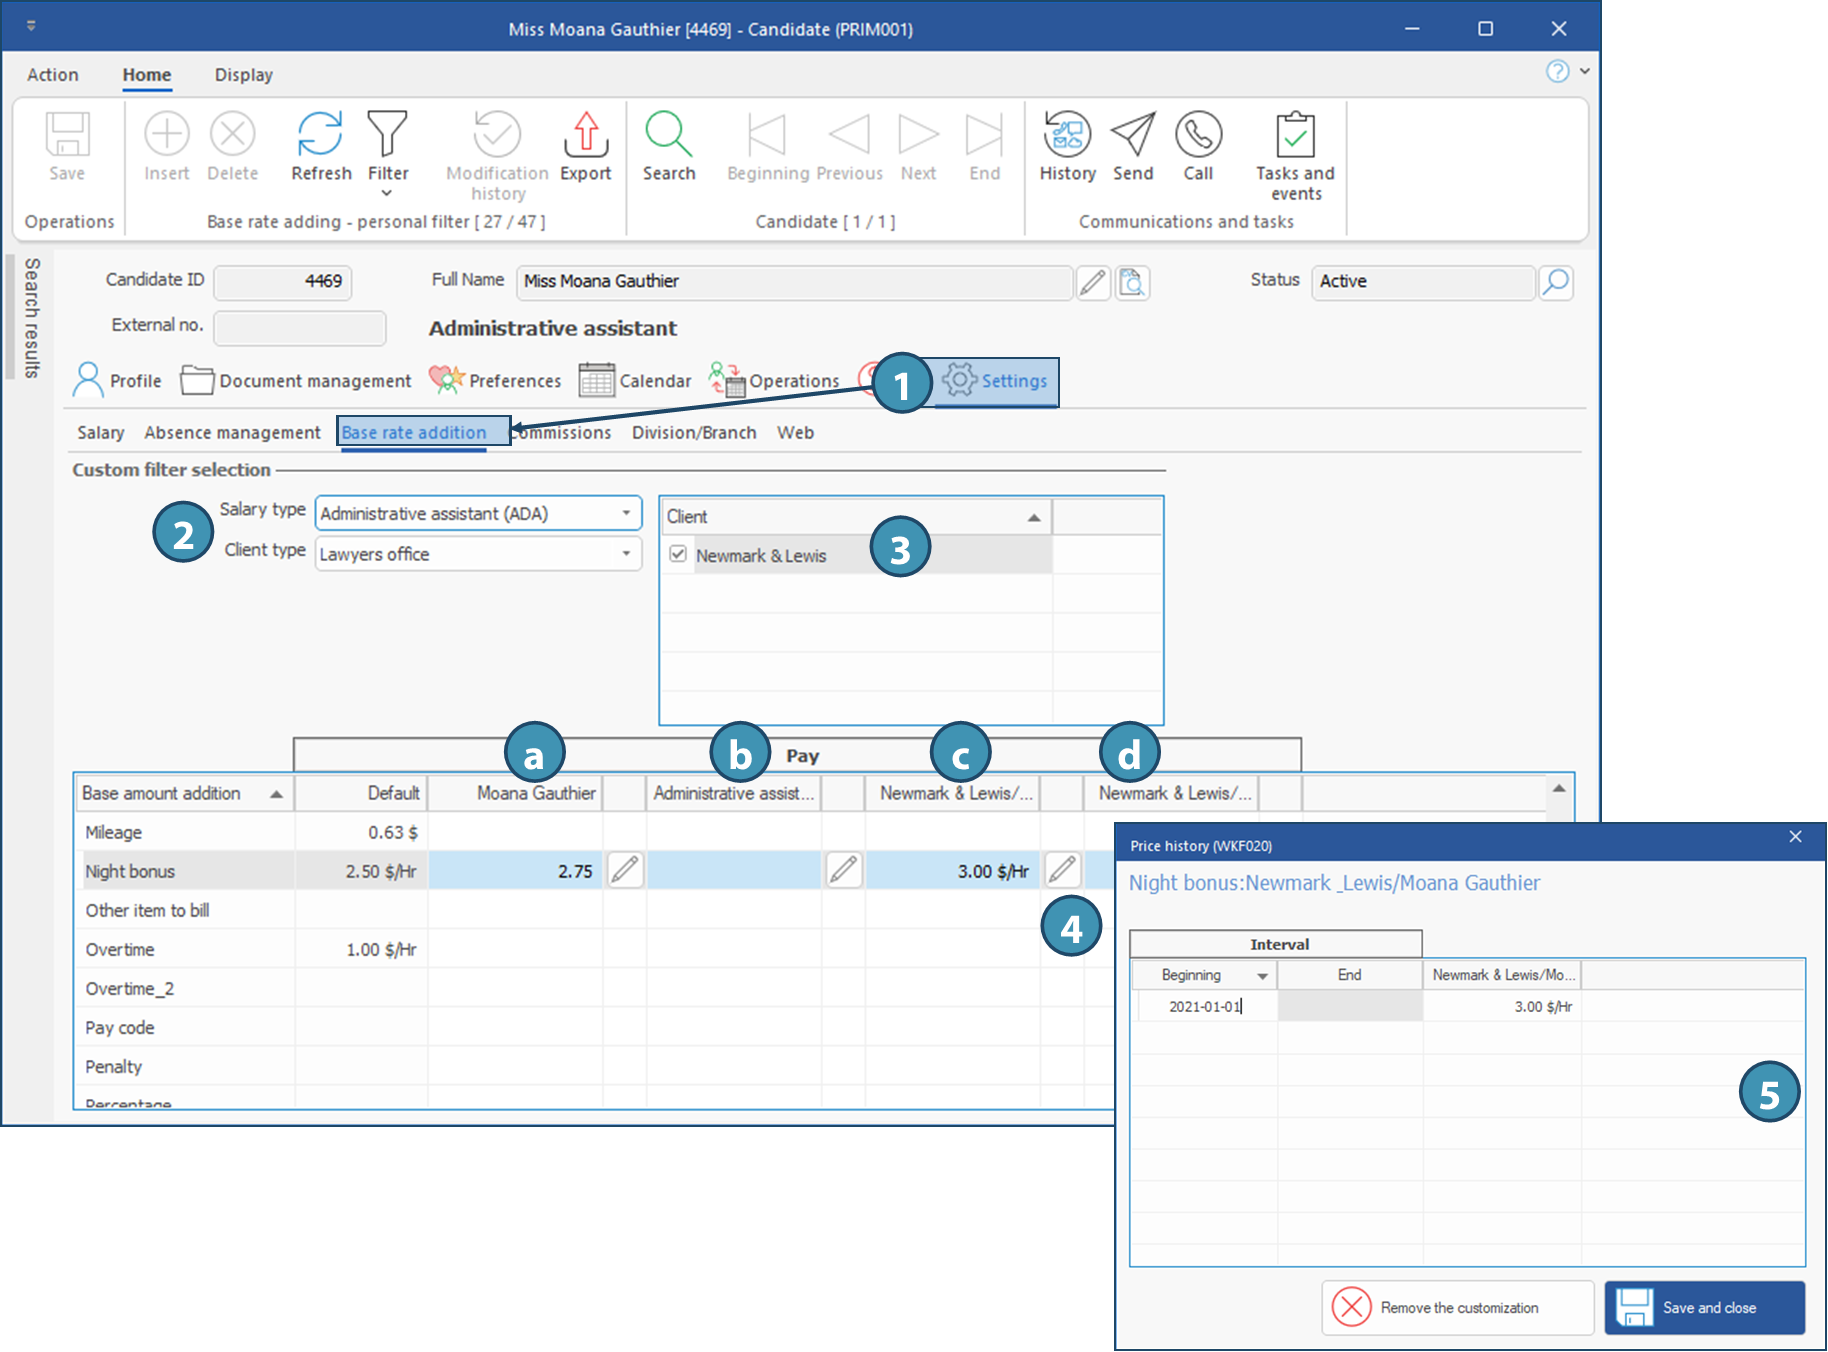Click pencil icon beside Full Name field
The width and height of the screenshot is (1828, 1352).
(1093, 283)
